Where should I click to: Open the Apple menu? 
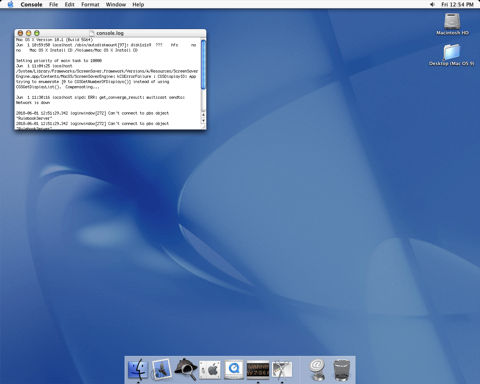click(10, 4)
